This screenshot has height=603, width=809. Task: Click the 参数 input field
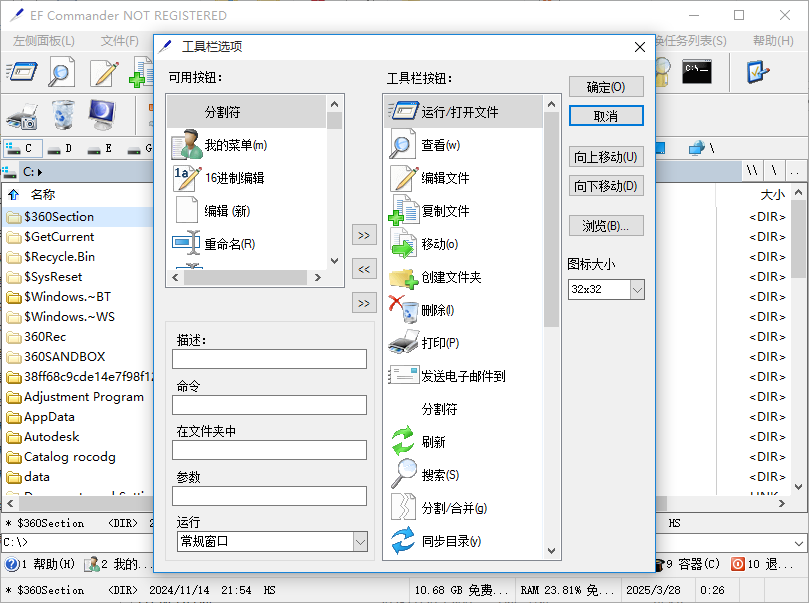click(x=269, y=496)
